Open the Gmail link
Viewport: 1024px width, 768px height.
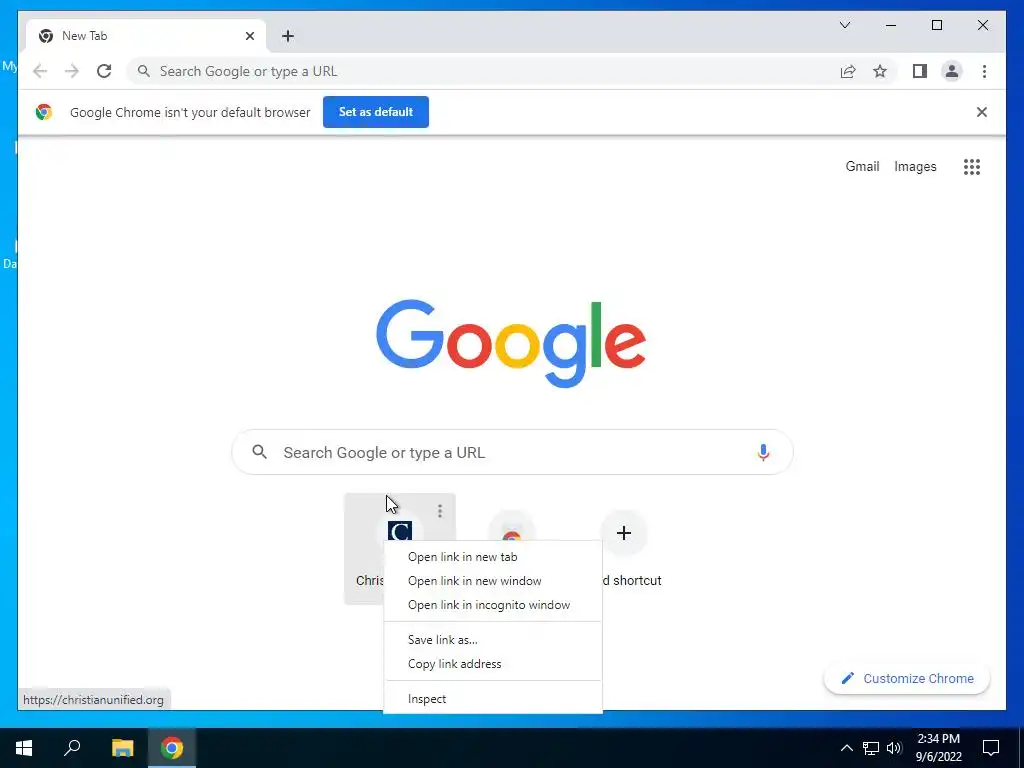(x=862, y=167)
